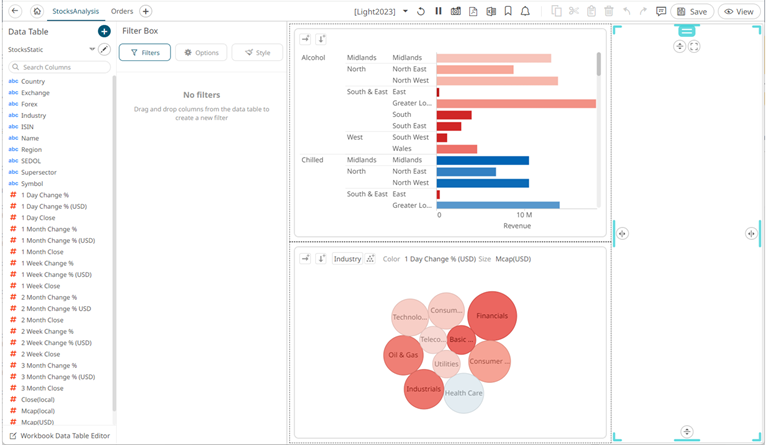
Task: Select the Options tab in Filter Box
Action: 201,52
